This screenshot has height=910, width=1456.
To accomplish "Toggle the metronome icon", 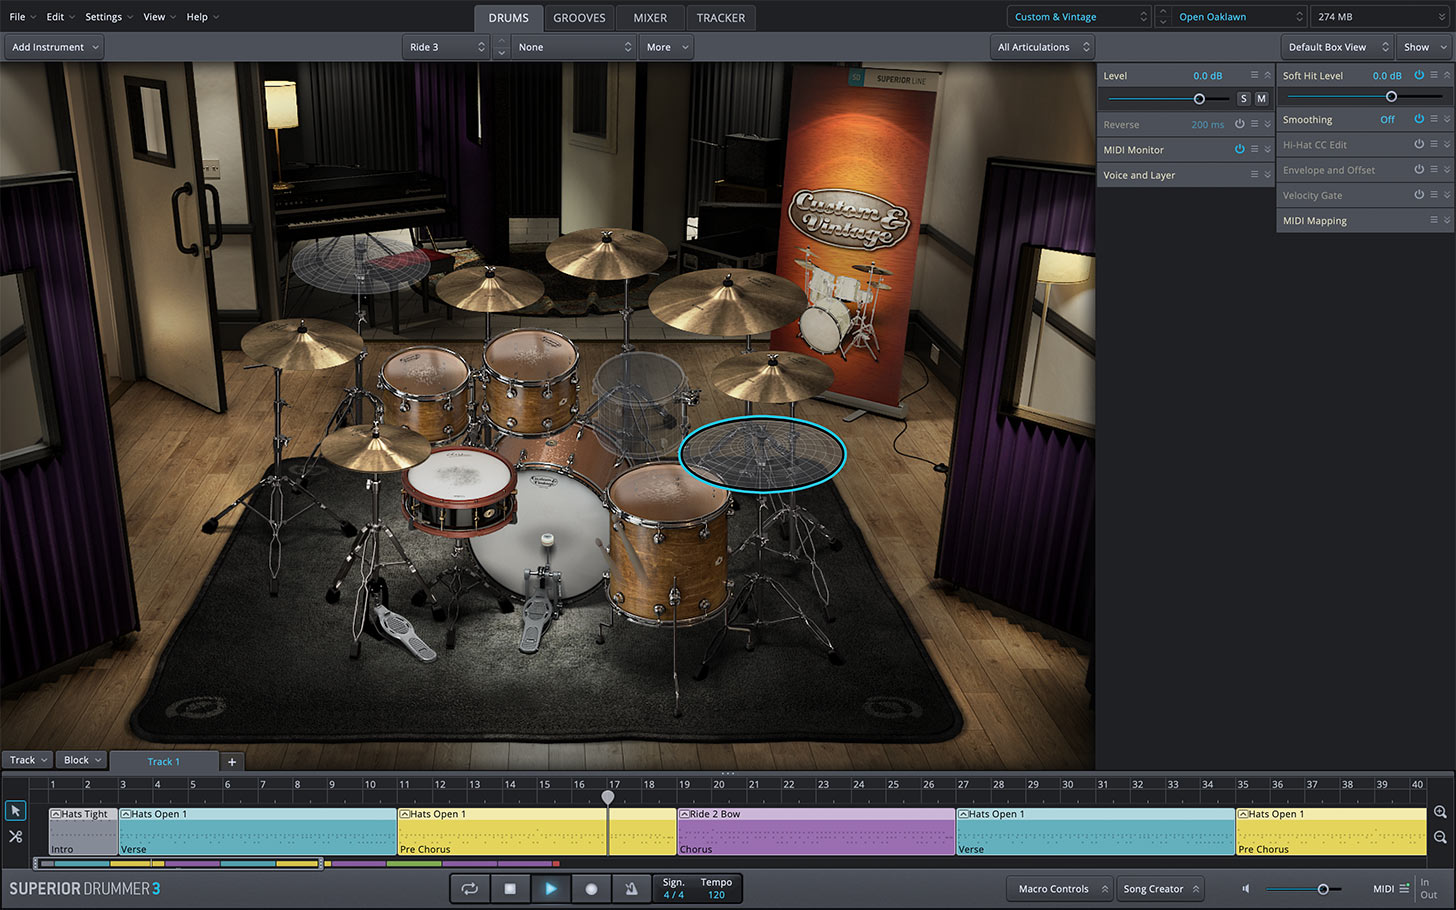I will click(632, 888).
